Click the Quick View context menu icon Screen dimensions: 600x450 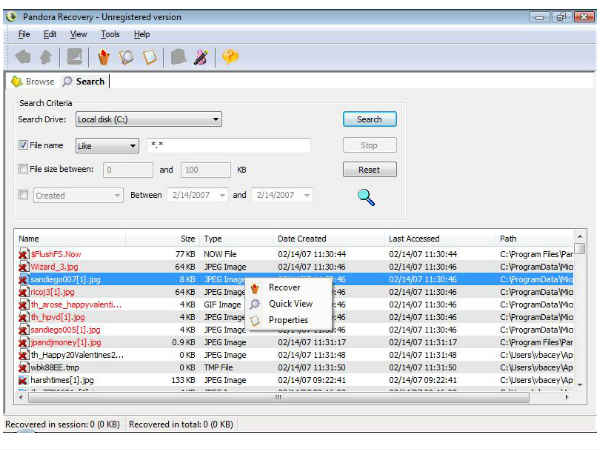click(x=255, y=304)
